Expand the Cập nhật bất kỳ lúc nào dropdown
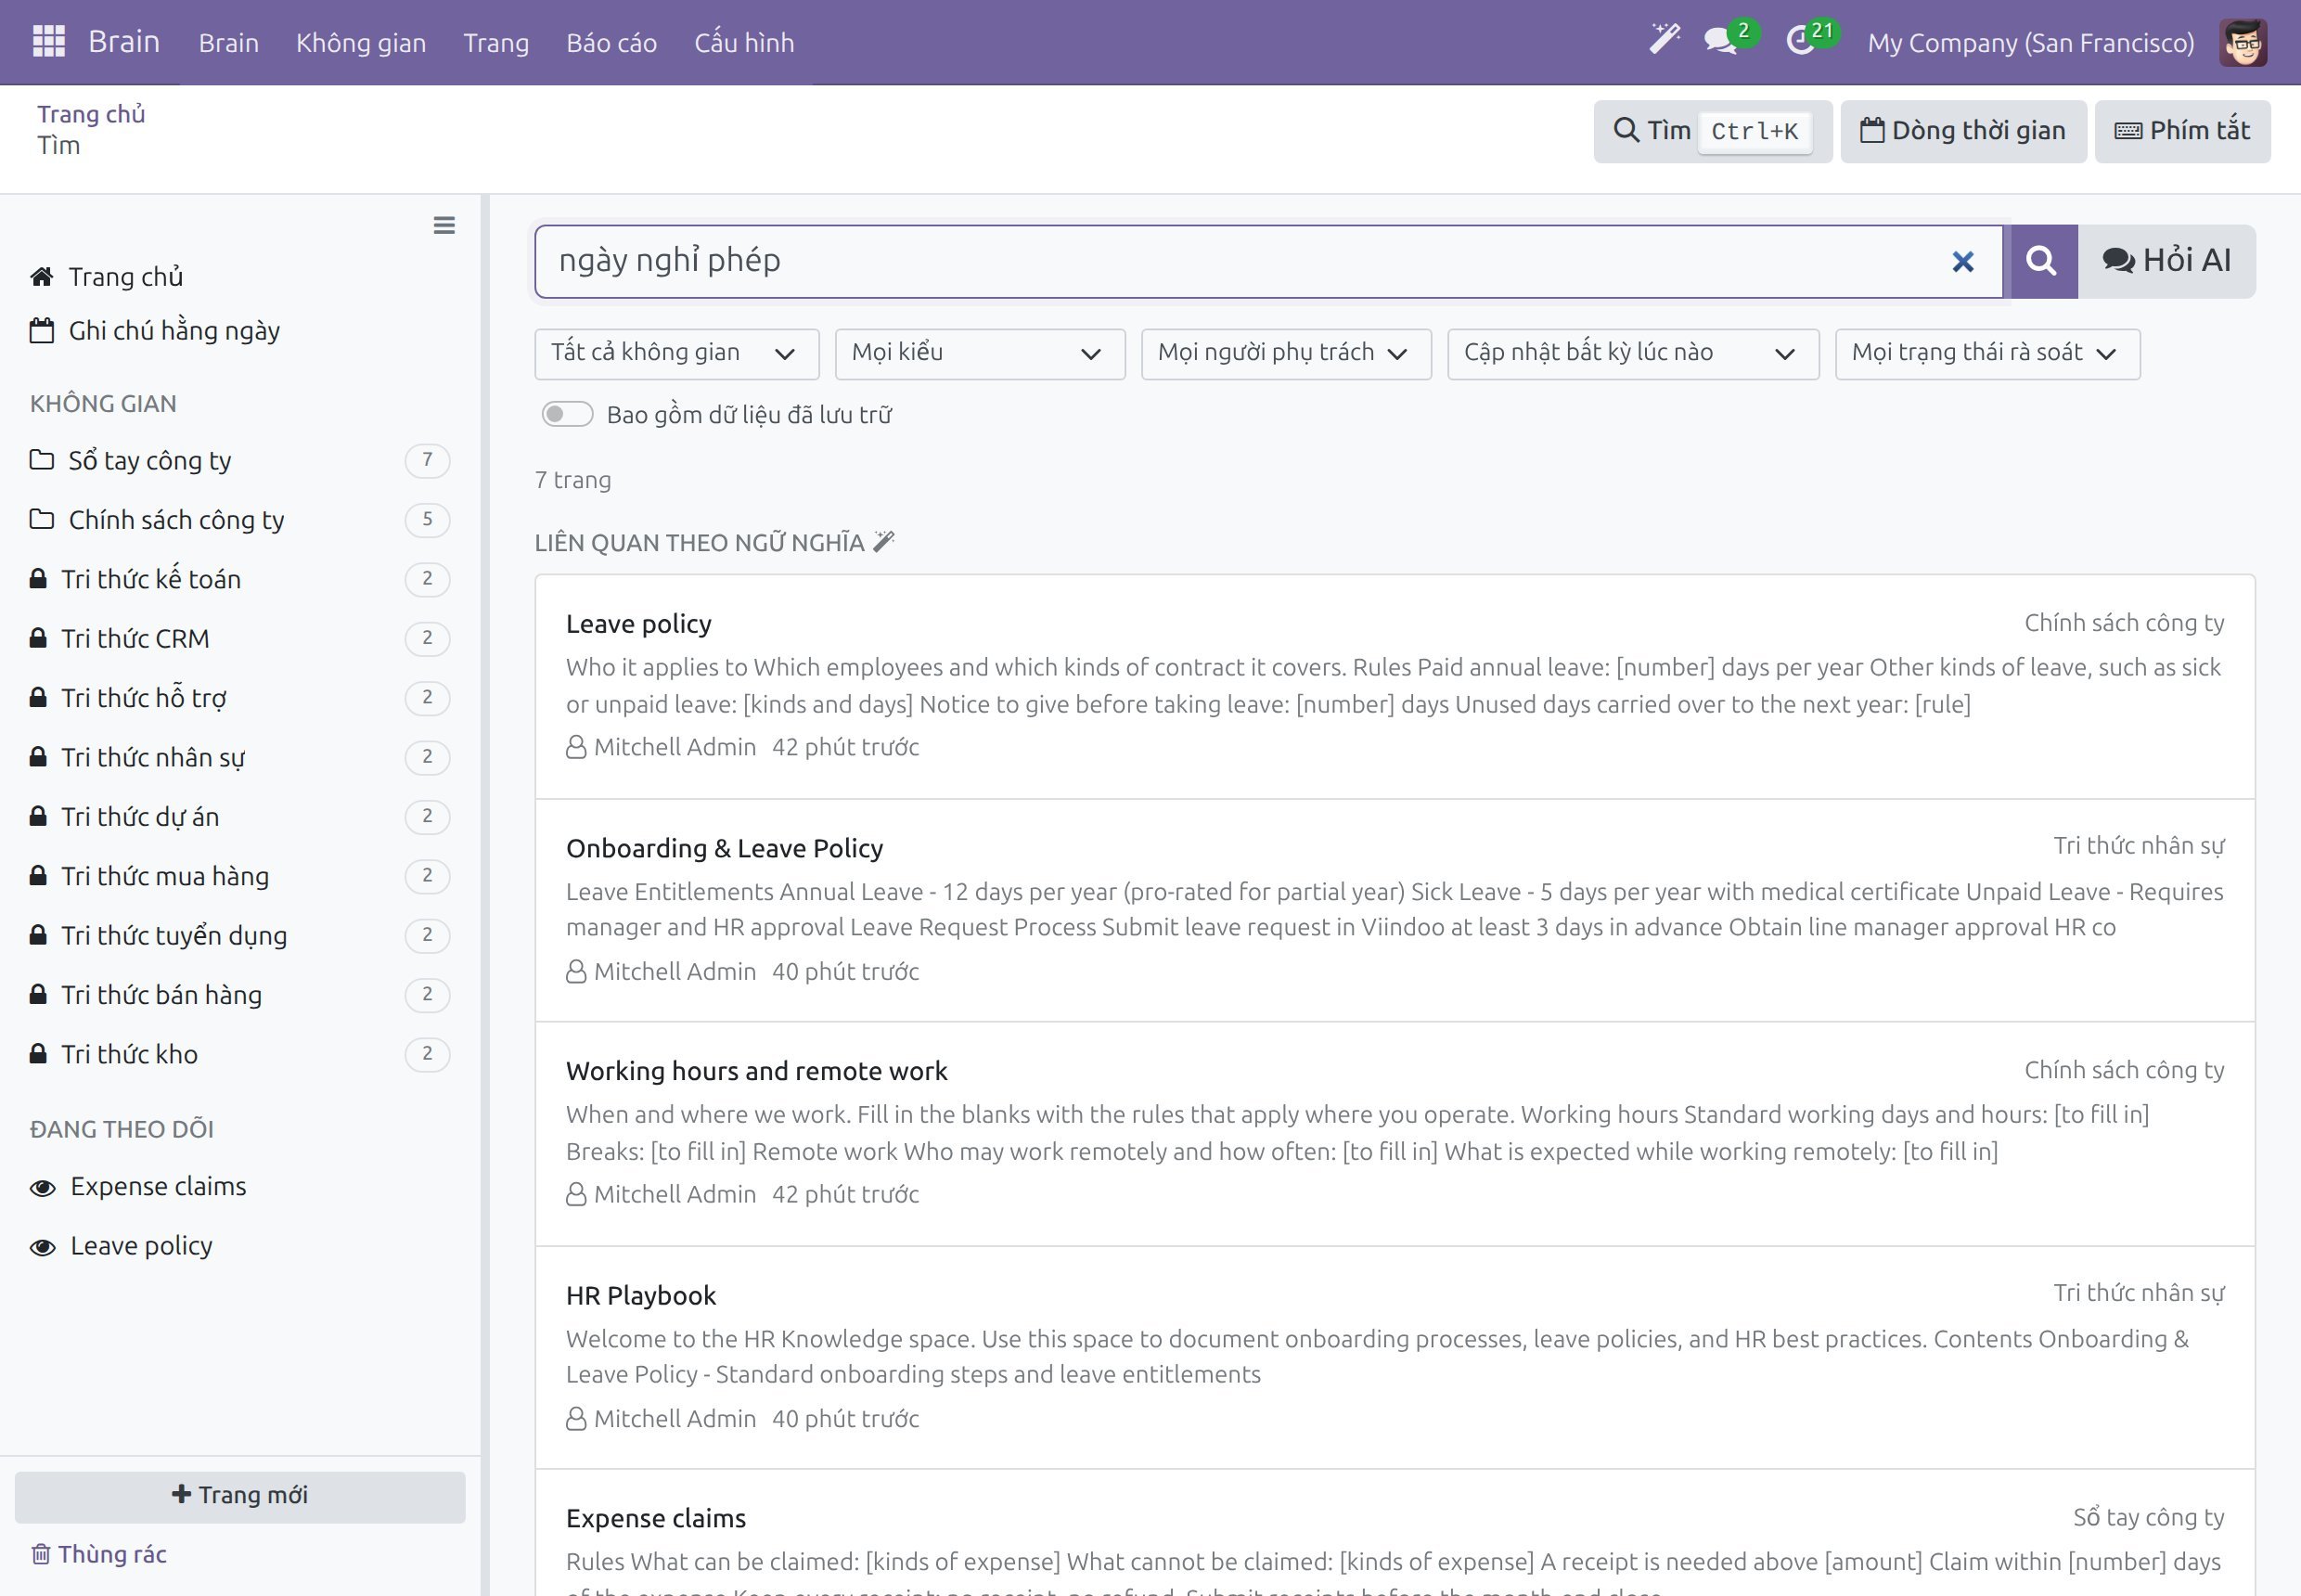2301x1596 pixels. [x=1633, y=354]
